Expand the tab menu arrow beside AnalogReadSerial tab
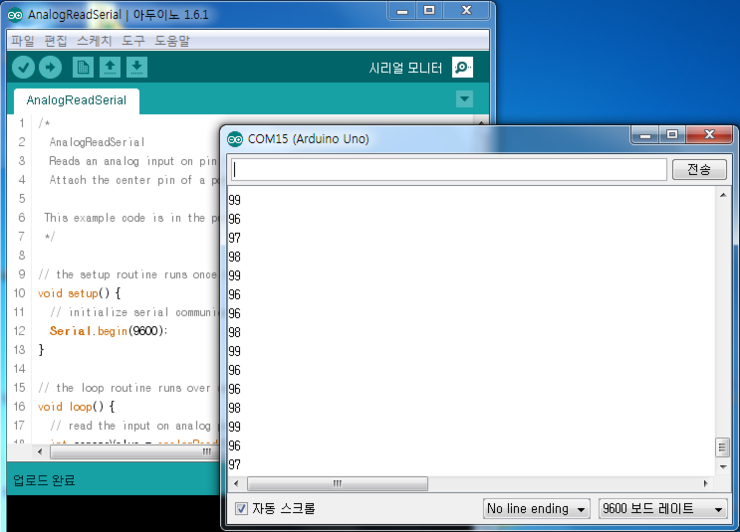The height and width of the screenshot is (532, 740). pos(465,99)
